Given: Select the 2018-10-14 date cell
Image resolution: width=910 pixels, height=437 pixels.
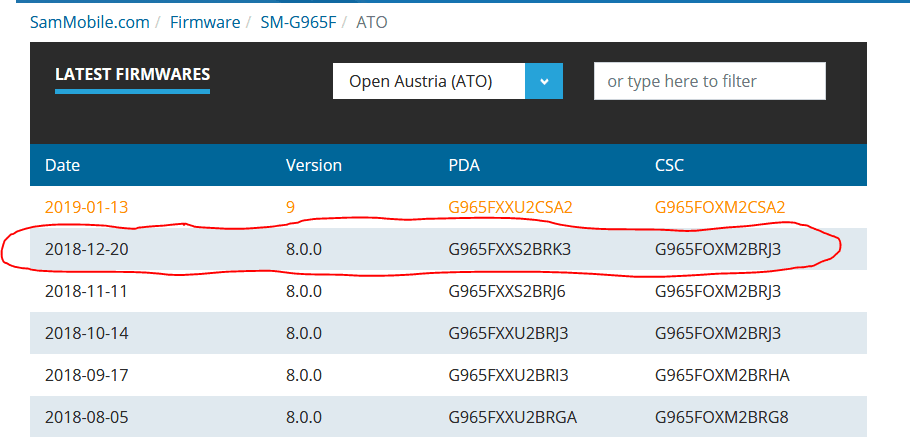Looking at the screenshot, I should (x=86, y=334).
